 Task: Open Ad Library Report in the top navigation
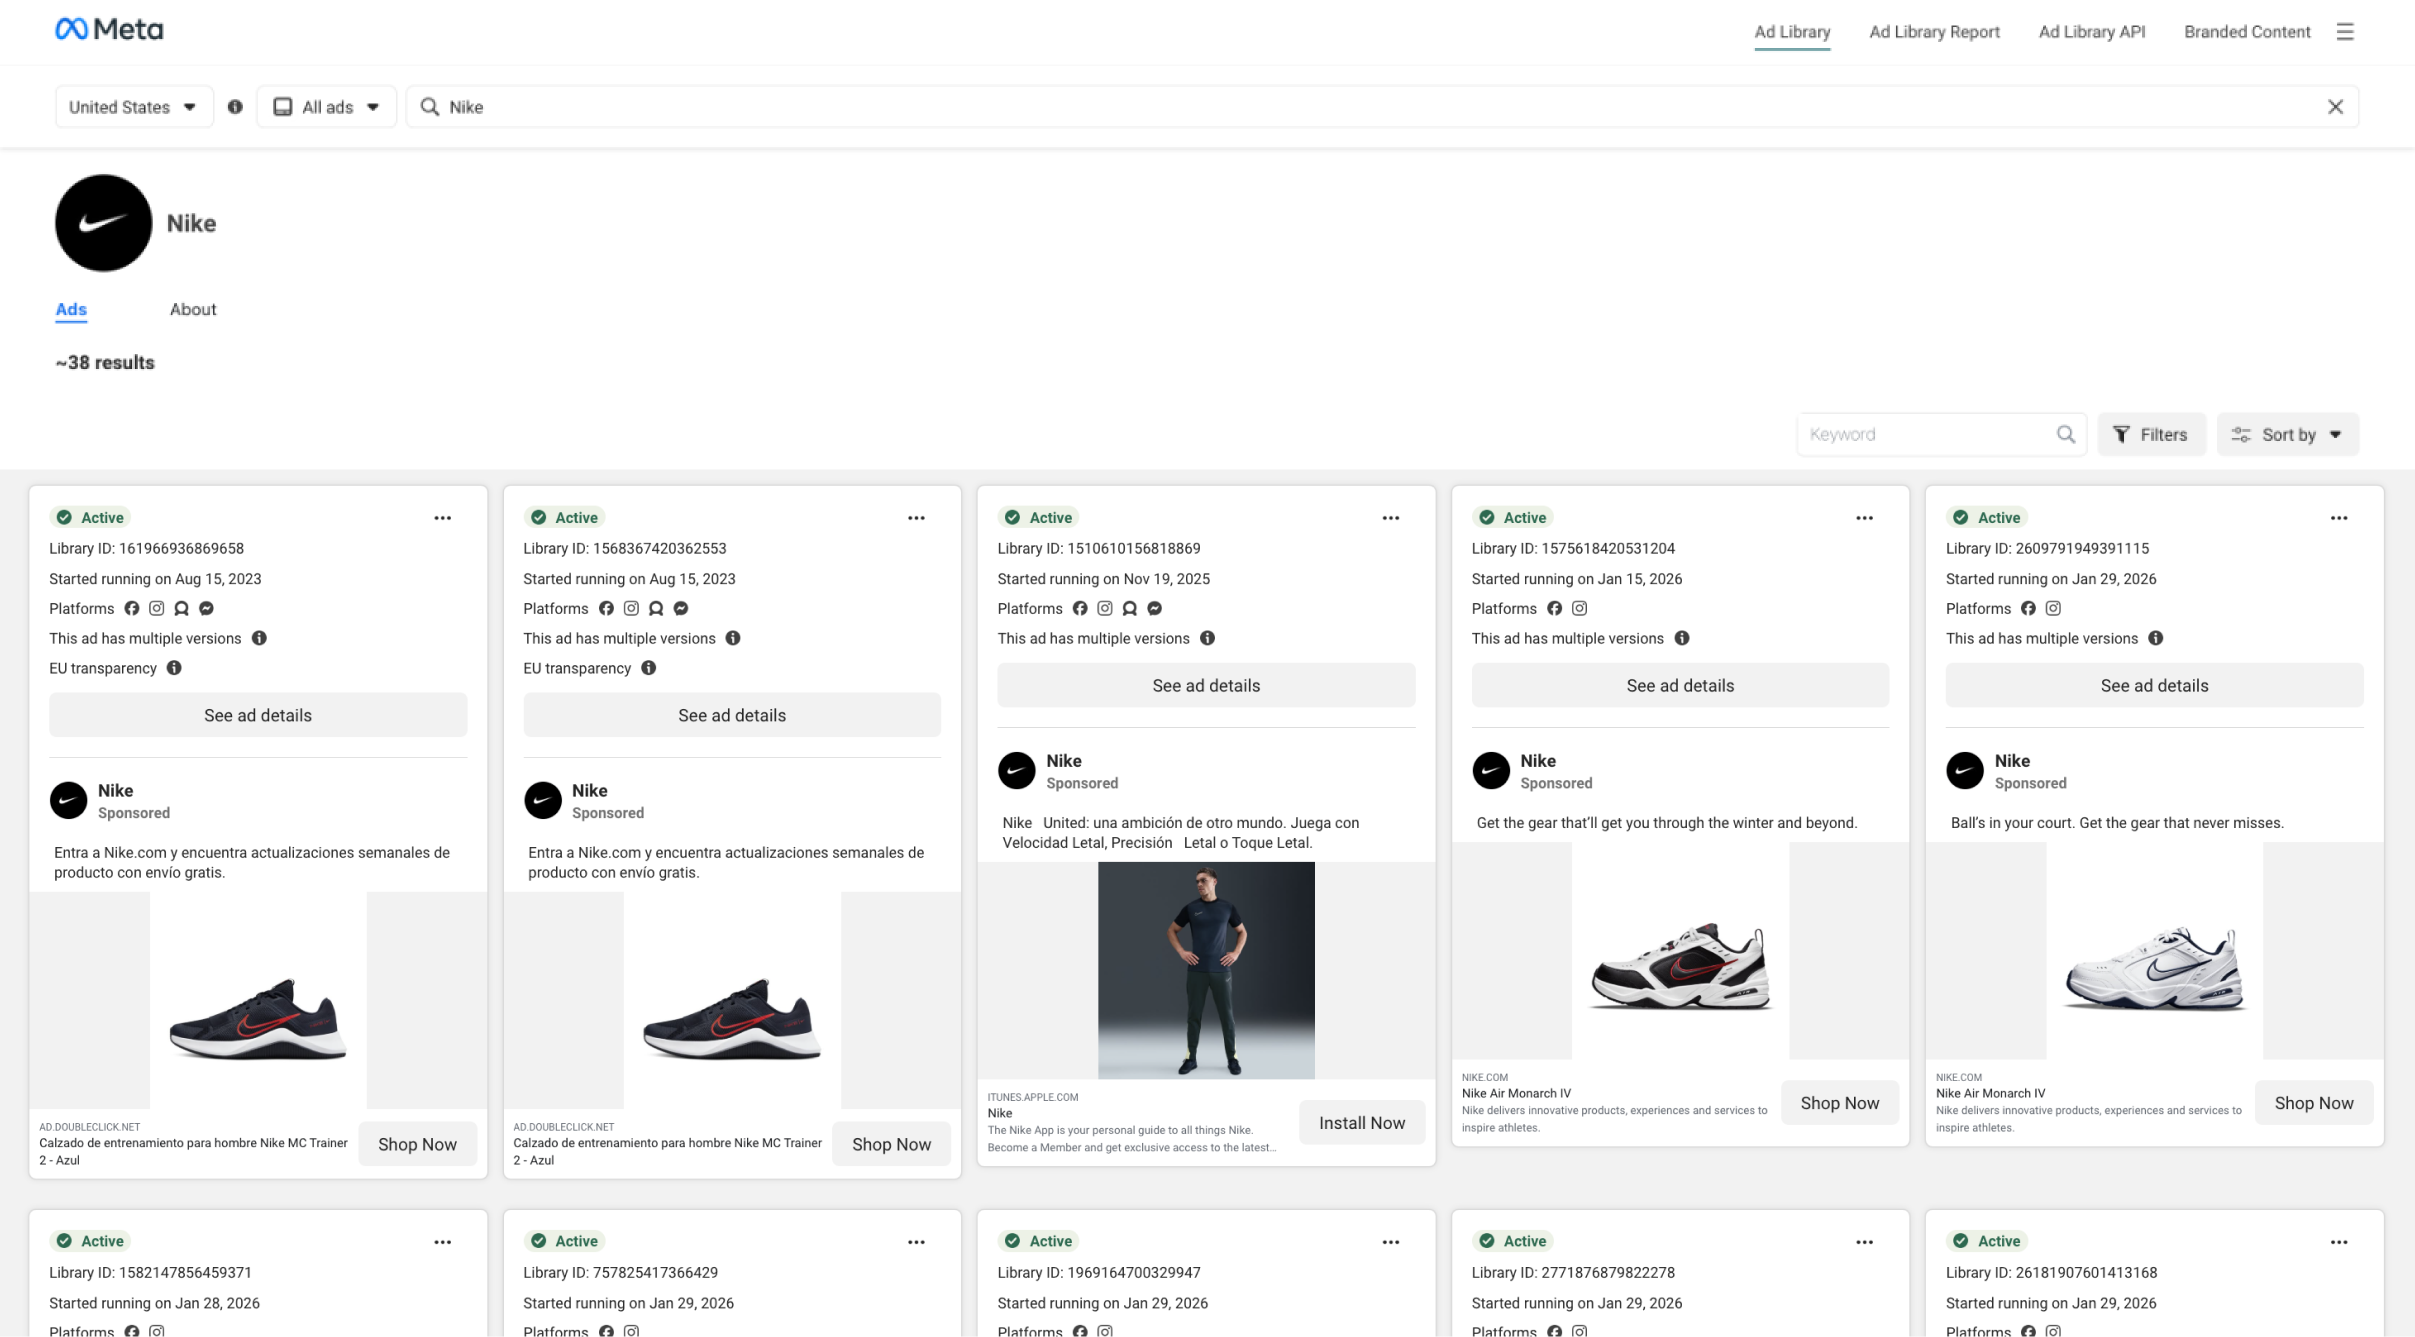coord(1934,32)
